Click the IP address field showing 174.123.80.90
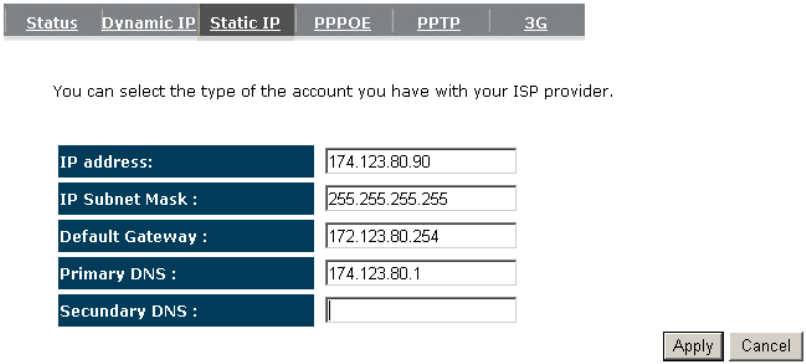Screen dimensions: 806x364 click(420, 161)
